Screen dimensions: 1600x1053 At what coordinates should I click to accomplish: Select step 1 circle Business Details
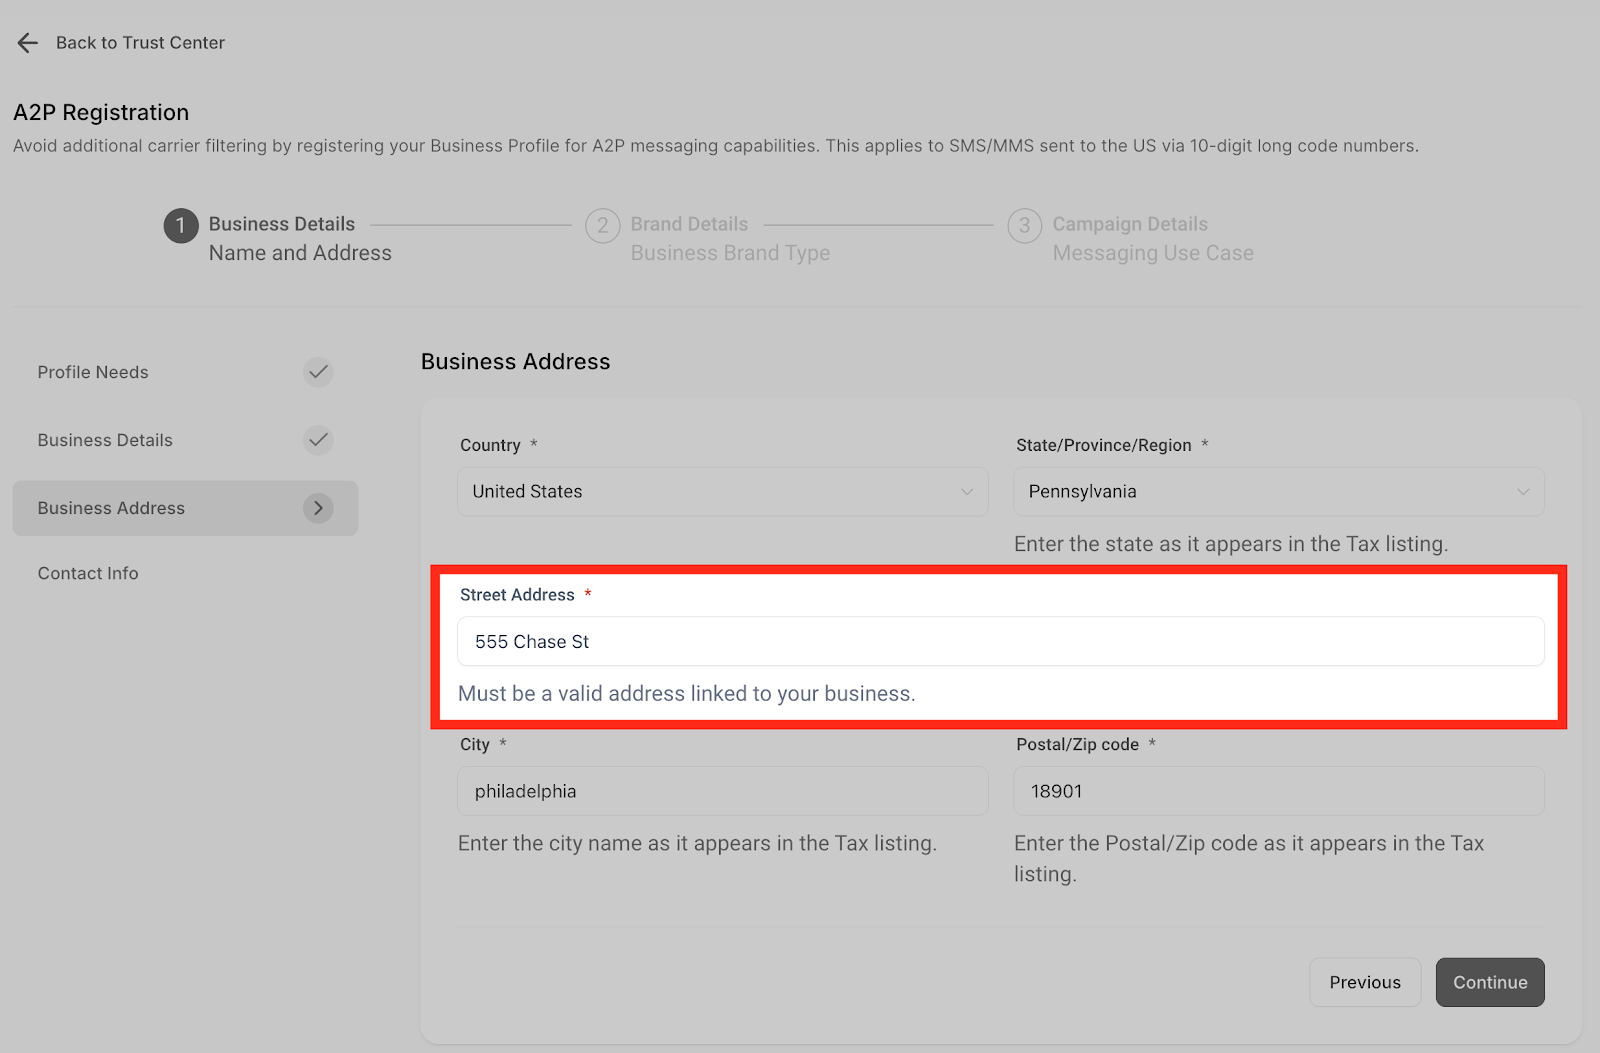[181, 225]
